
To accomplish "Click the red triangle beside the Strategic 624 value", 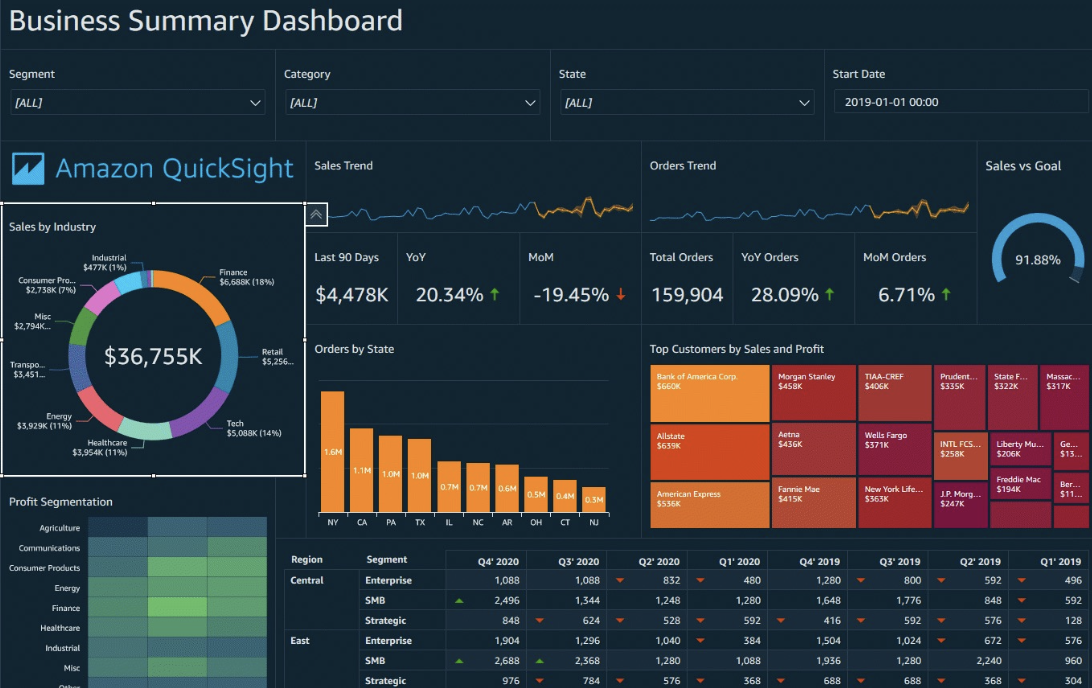I will pos(539,620).
